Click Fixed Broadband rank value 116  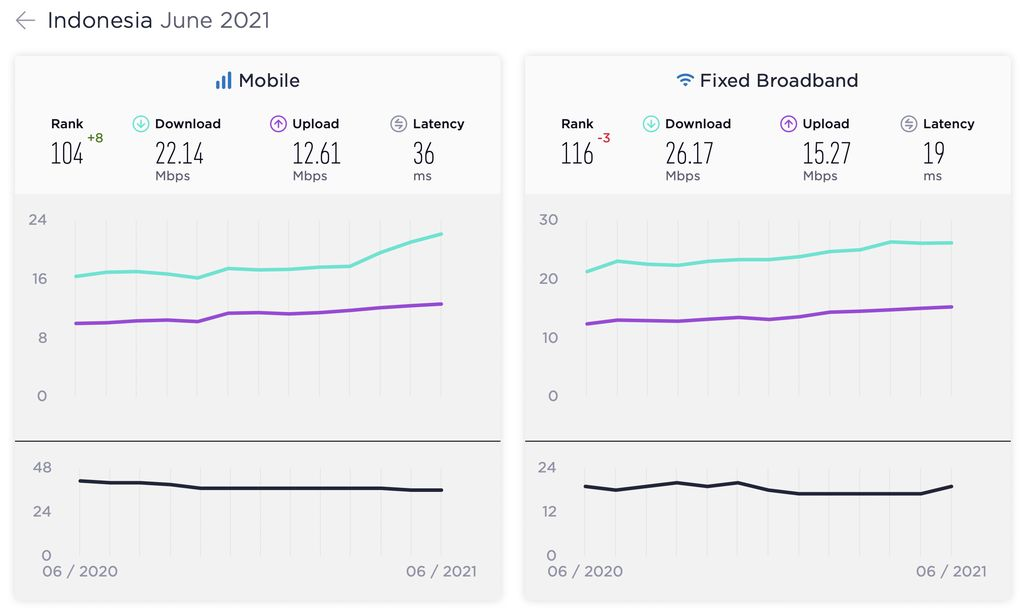tap(577, 153)
